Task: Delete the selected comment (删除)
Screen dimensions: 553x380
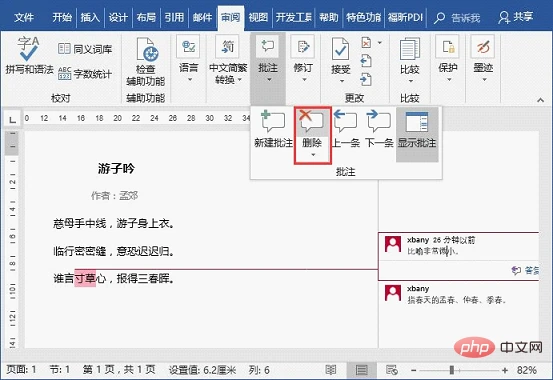Action: 312,129
